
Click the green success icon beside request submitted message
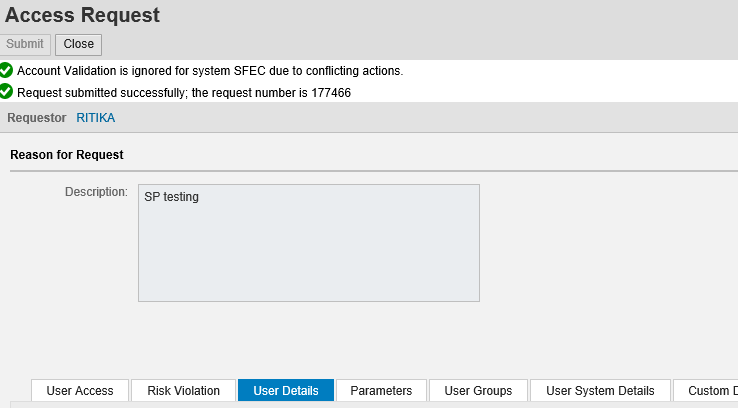6,92
